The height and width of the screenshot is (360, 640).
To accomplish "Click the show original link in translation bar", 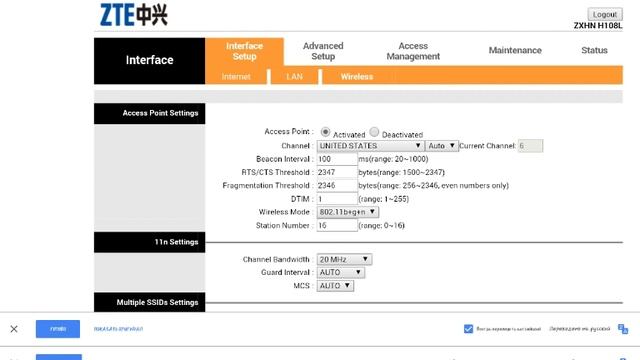I will [118, 329].
